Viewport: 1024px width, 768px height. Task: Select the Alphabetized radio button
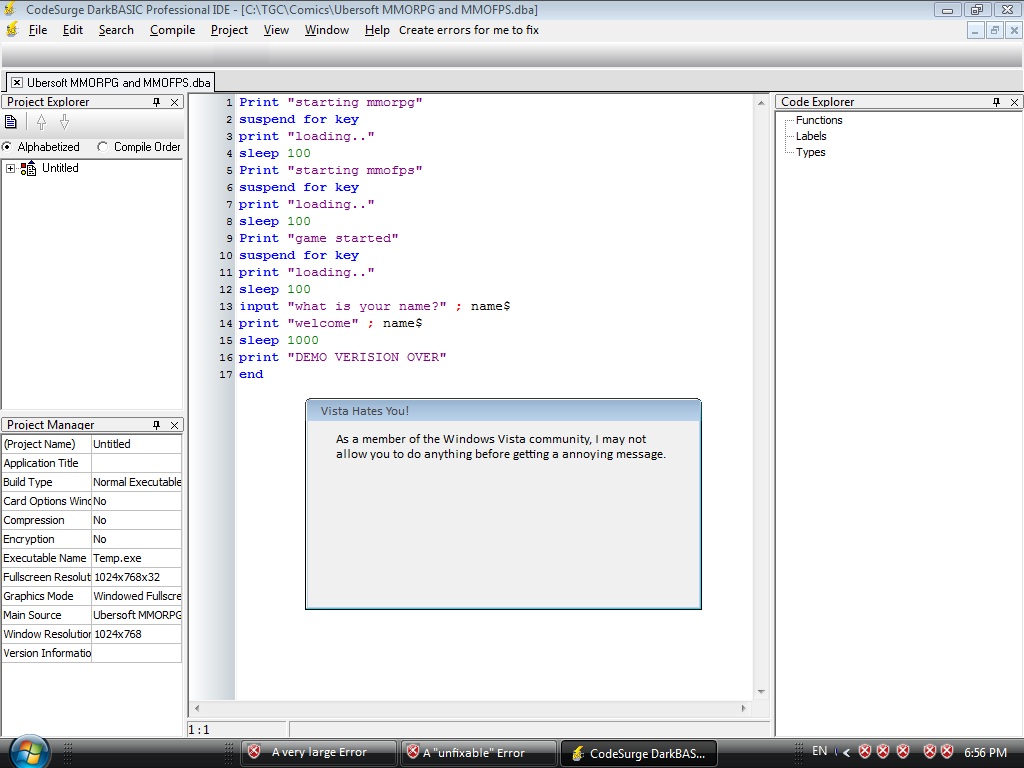7,147
